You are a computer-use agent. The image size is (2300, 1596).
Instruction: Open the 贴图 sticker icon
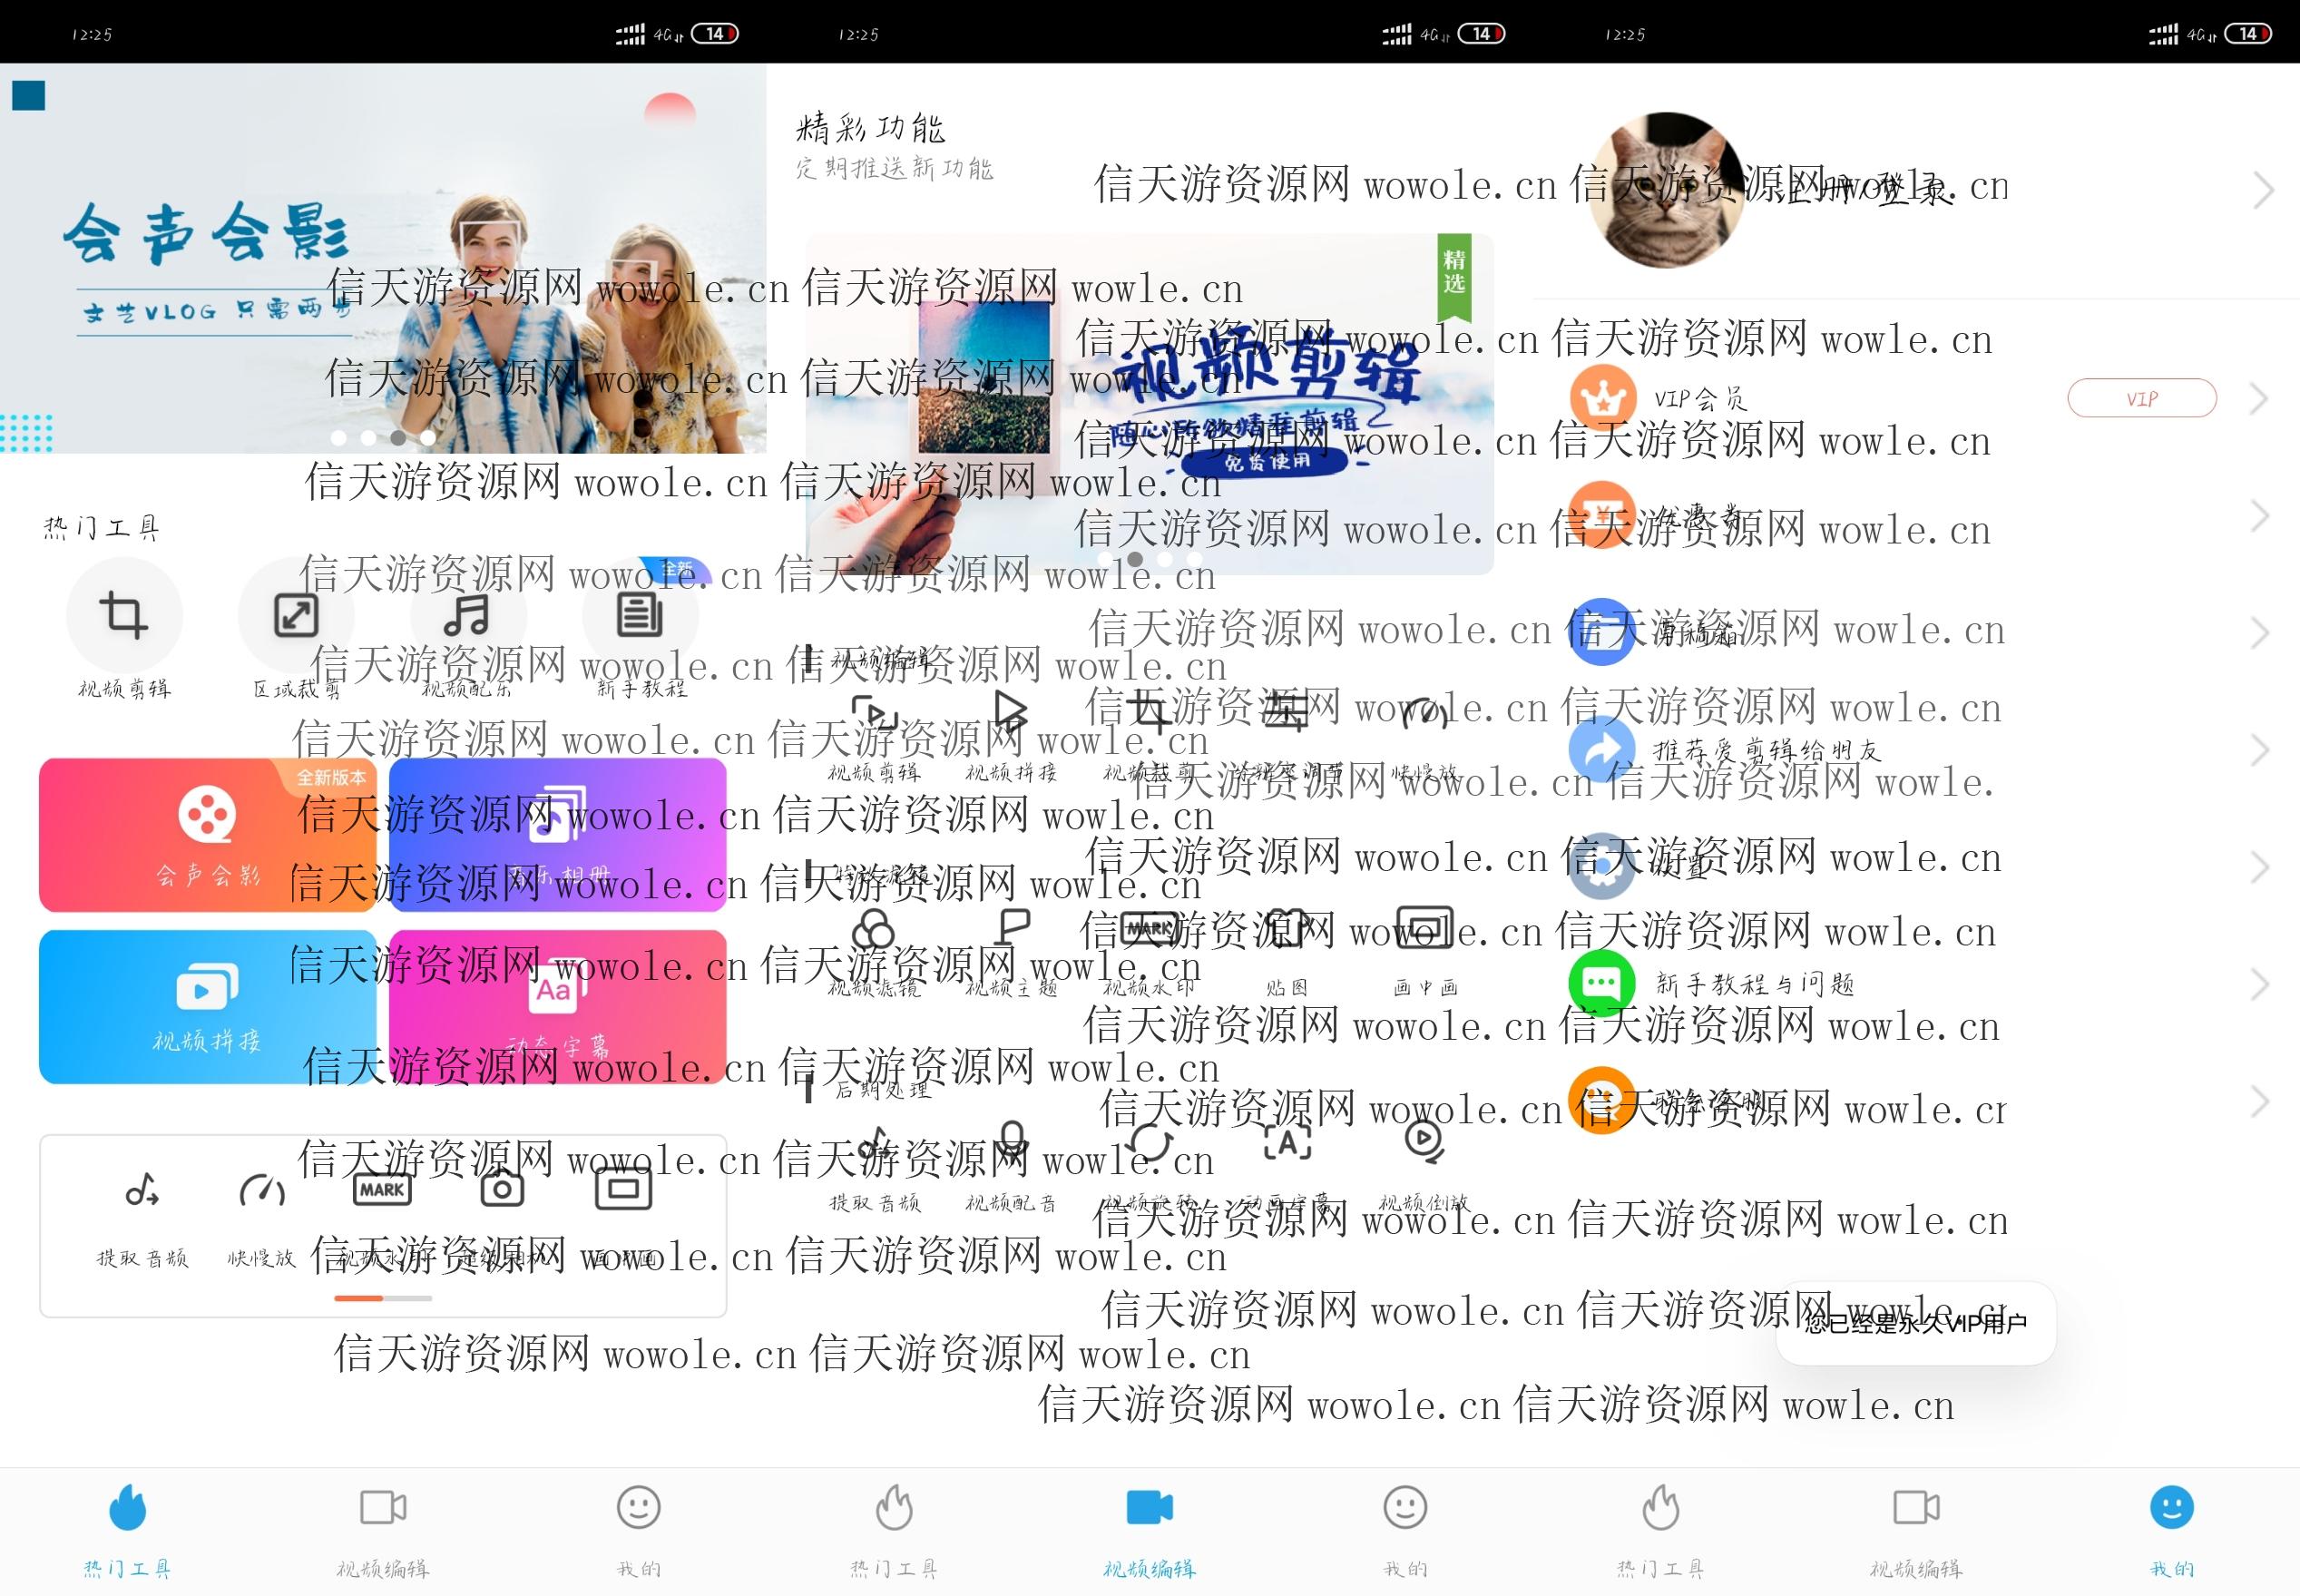tap(1286, 928)
